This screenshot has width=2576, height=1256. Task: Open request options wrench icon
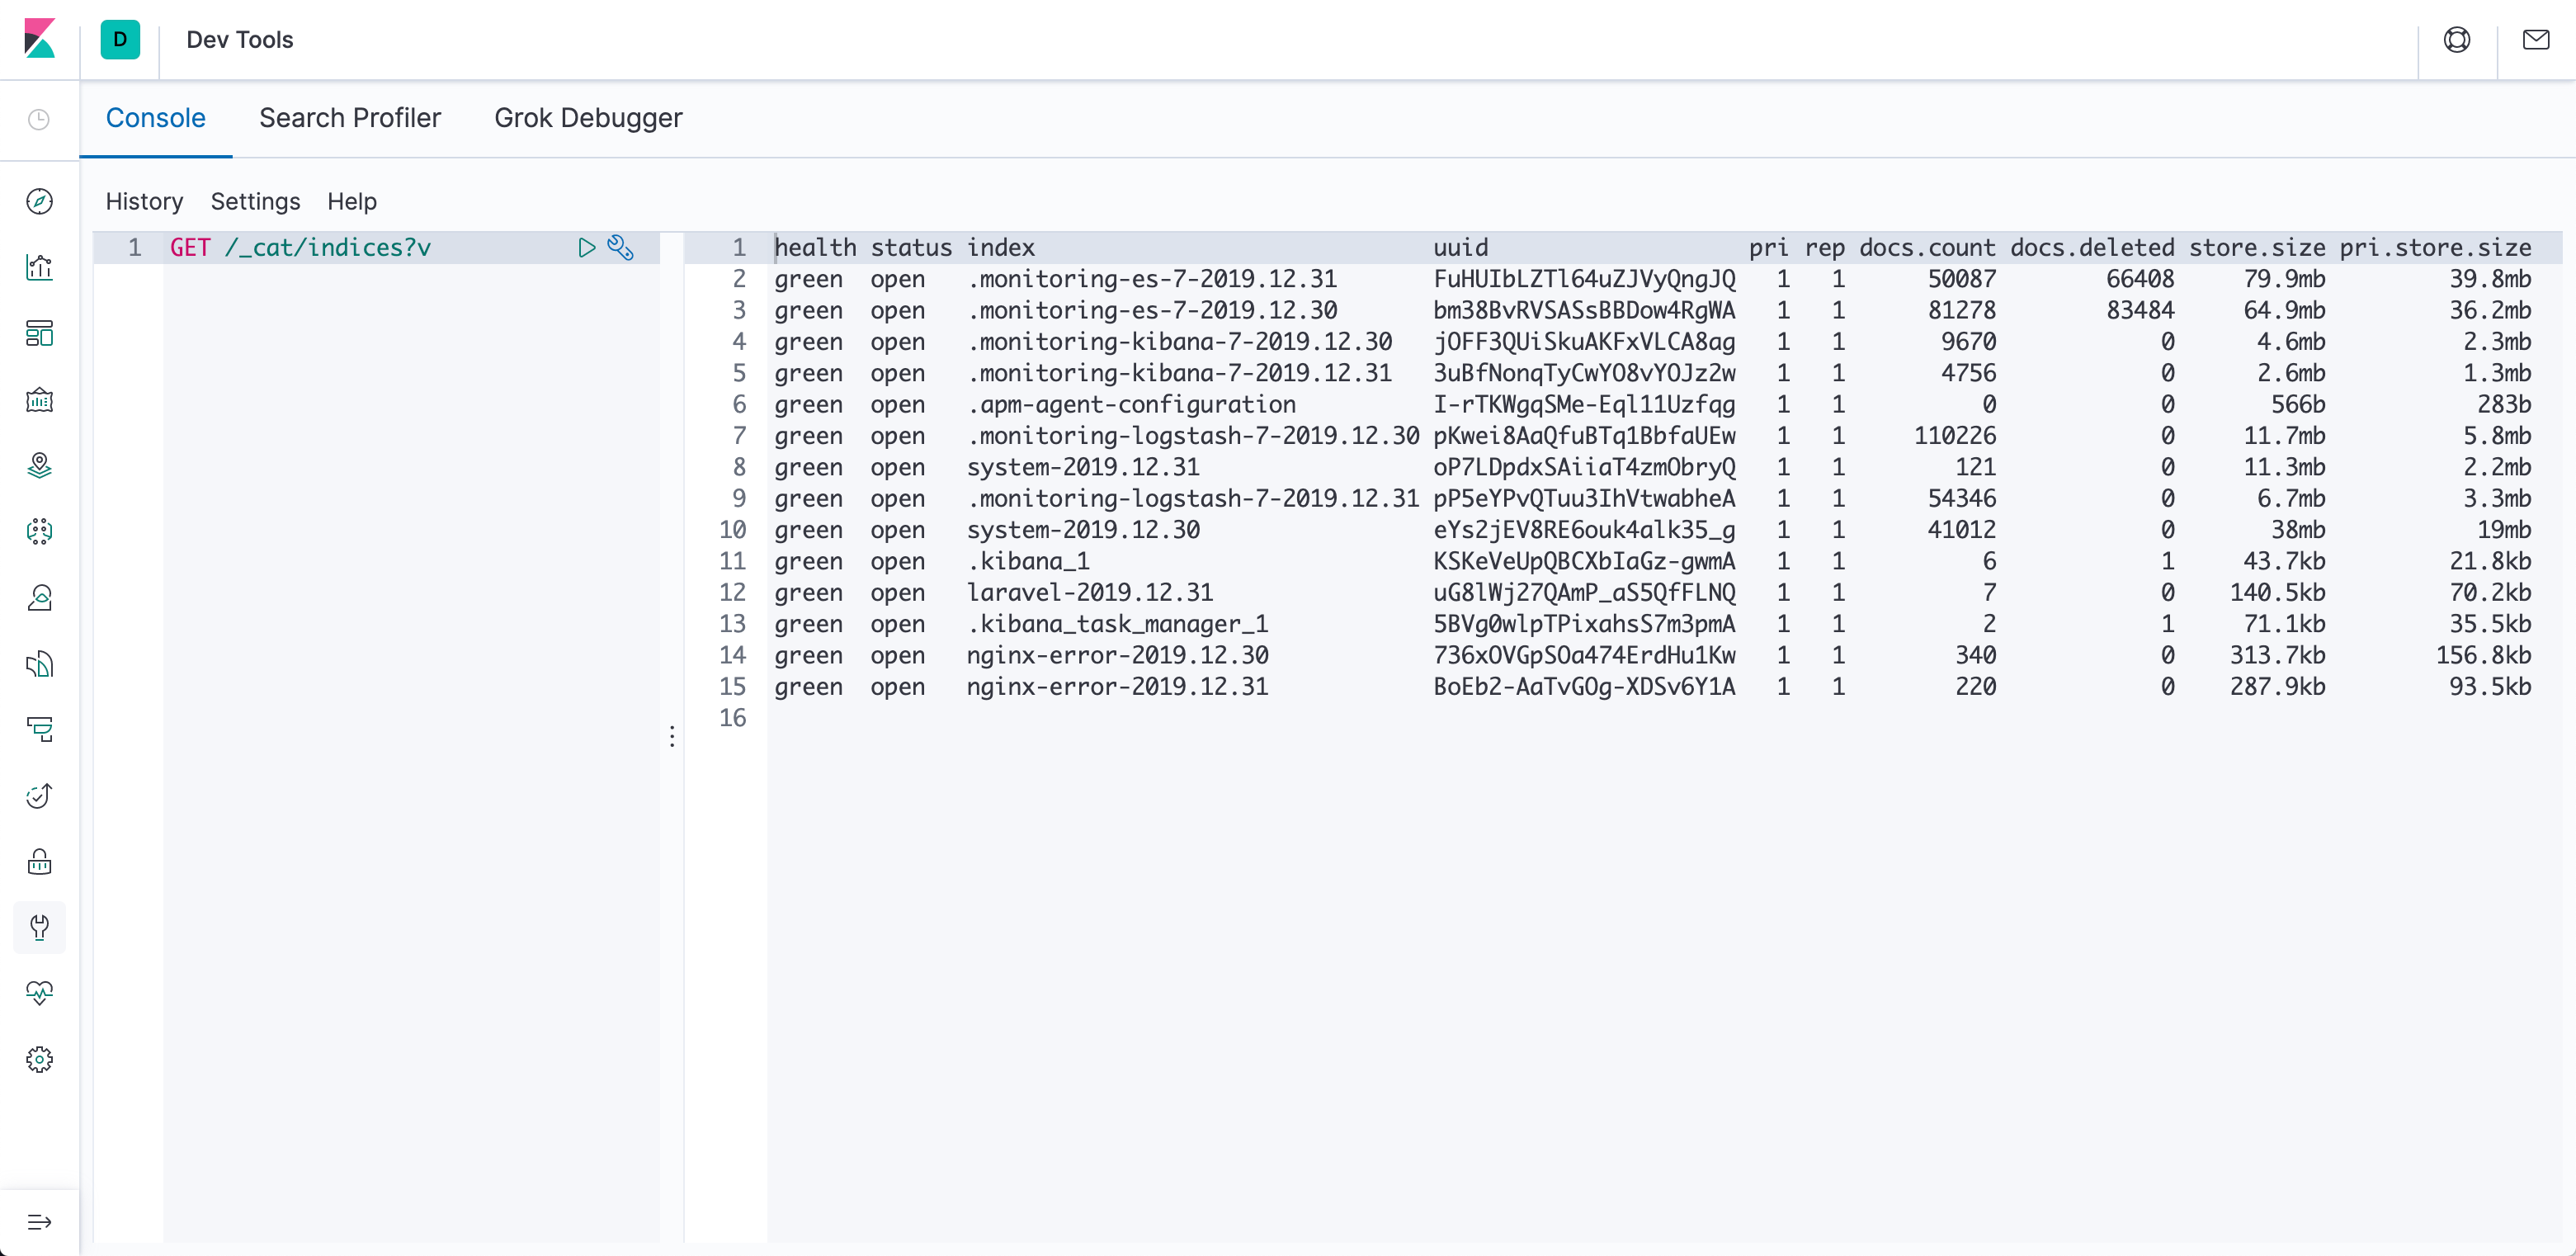tap(620, 247)
